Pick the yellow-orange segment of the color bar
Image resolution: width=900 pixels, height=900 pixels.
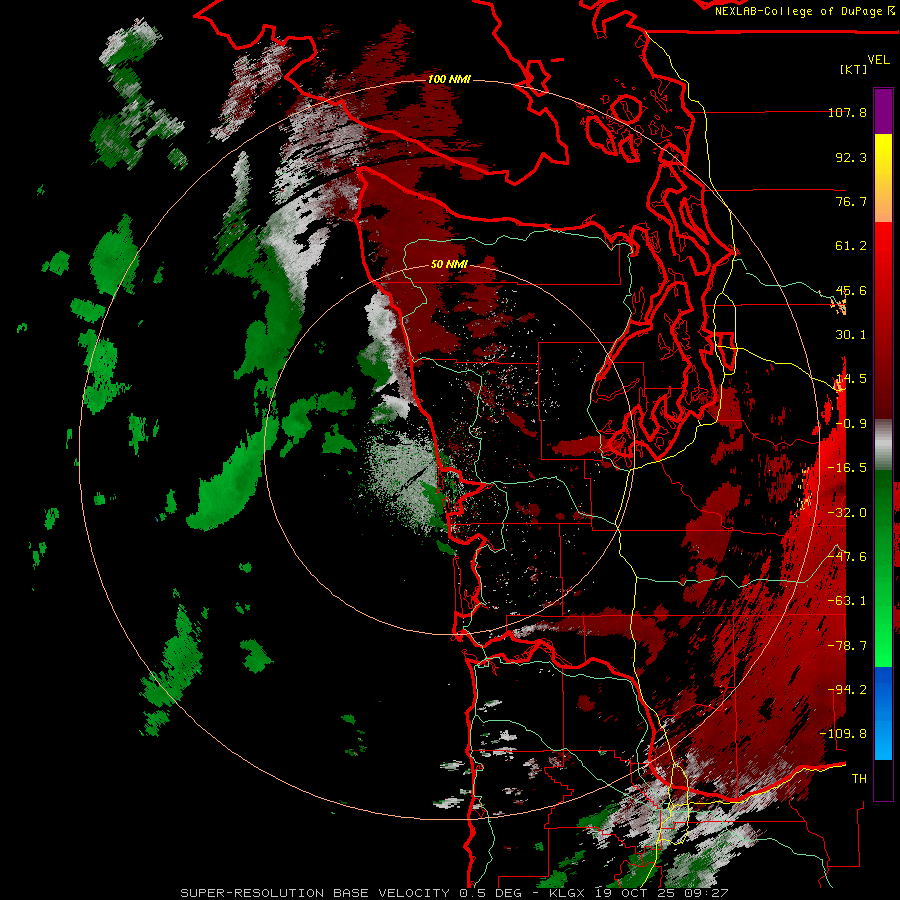coord(883,178)
